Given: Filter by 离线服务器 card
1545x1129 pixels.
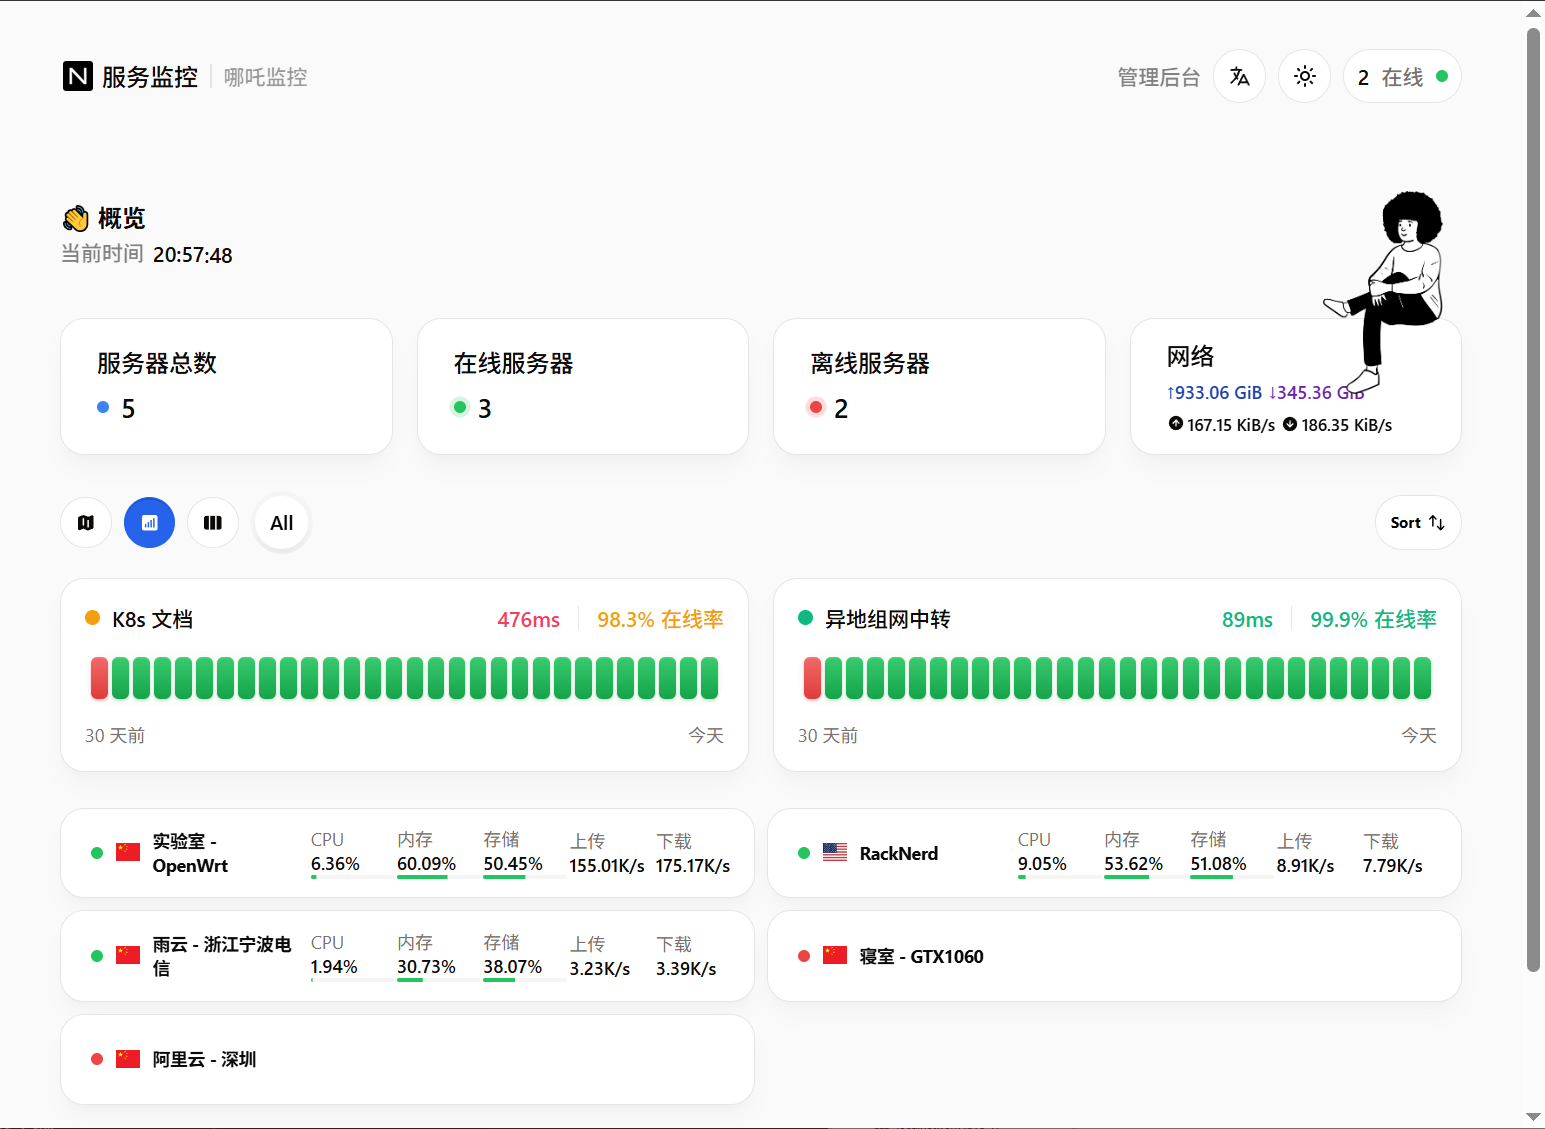Looking at the screenshot, I should (x=938, y=386).
